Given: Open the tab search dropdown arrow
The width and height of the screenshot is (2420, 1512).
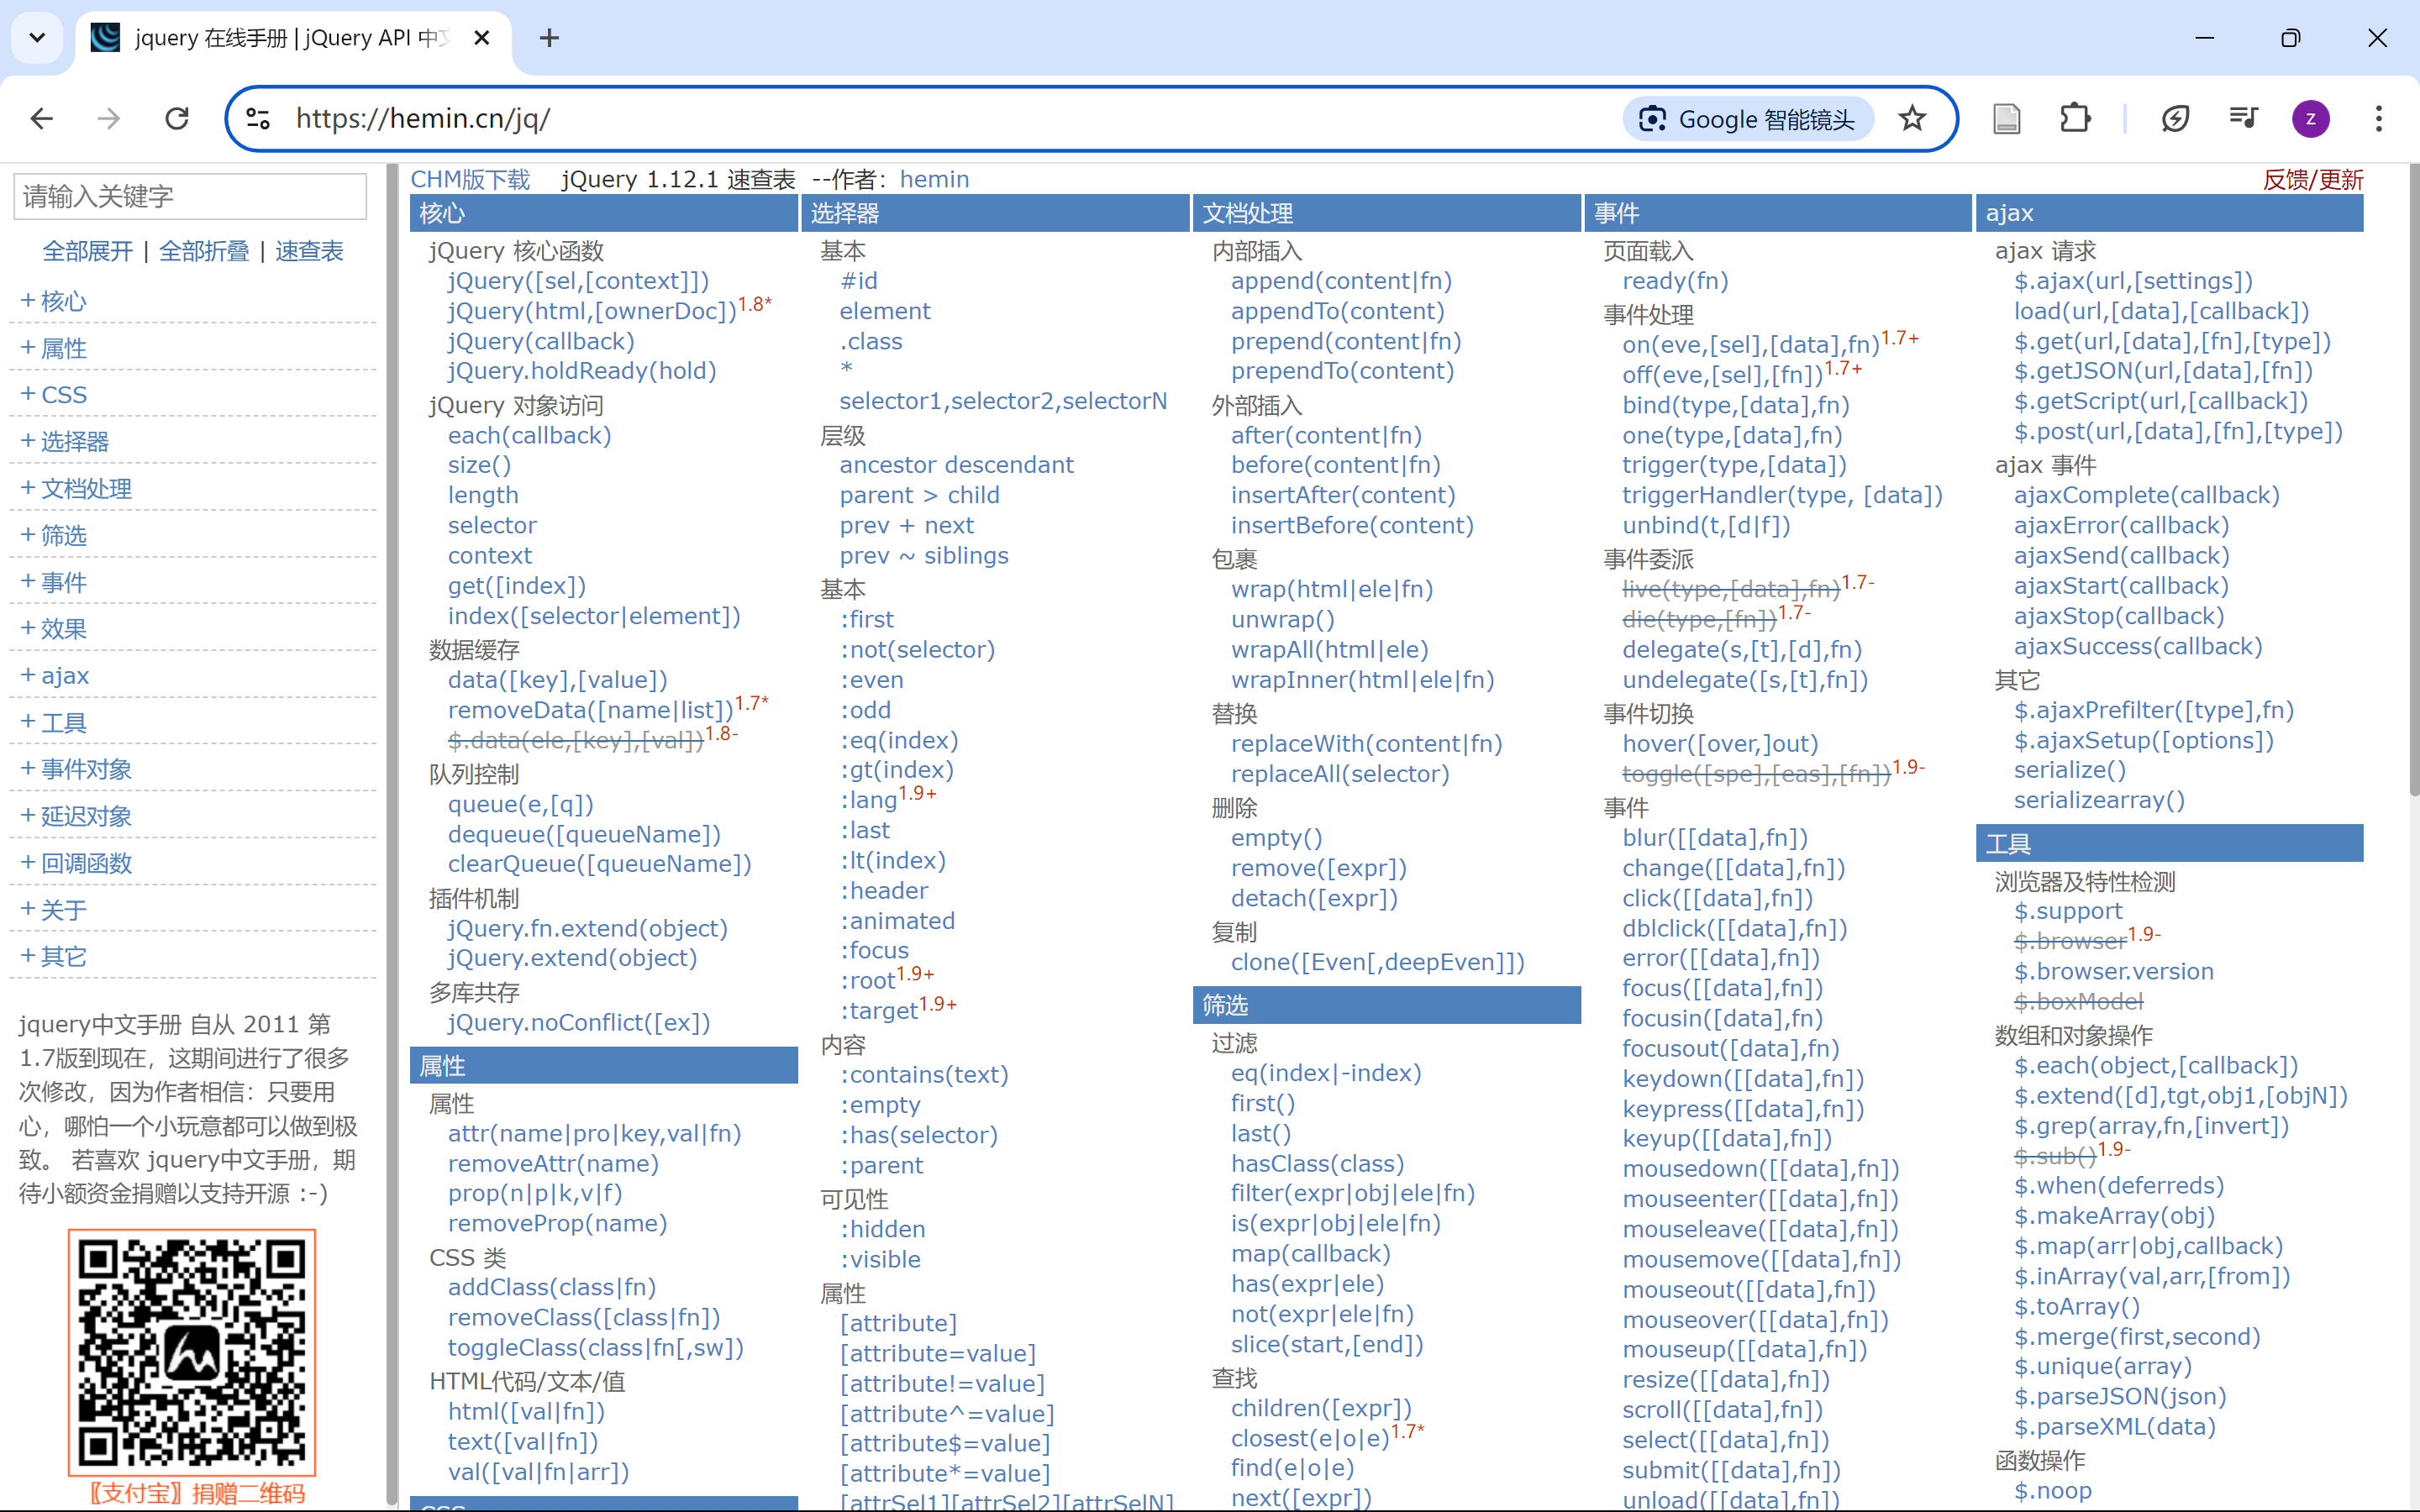Looking at the screenshot, I should pos(37,38).
